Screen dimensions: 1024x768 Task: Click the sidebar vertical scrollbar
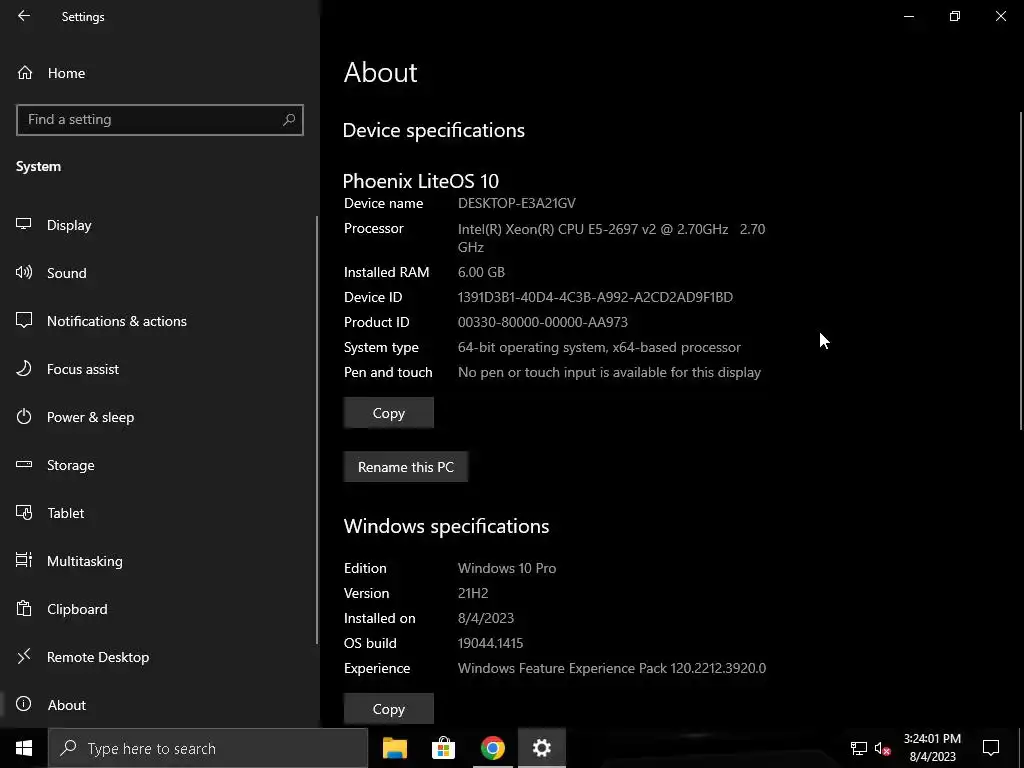[x=317, y=430]
